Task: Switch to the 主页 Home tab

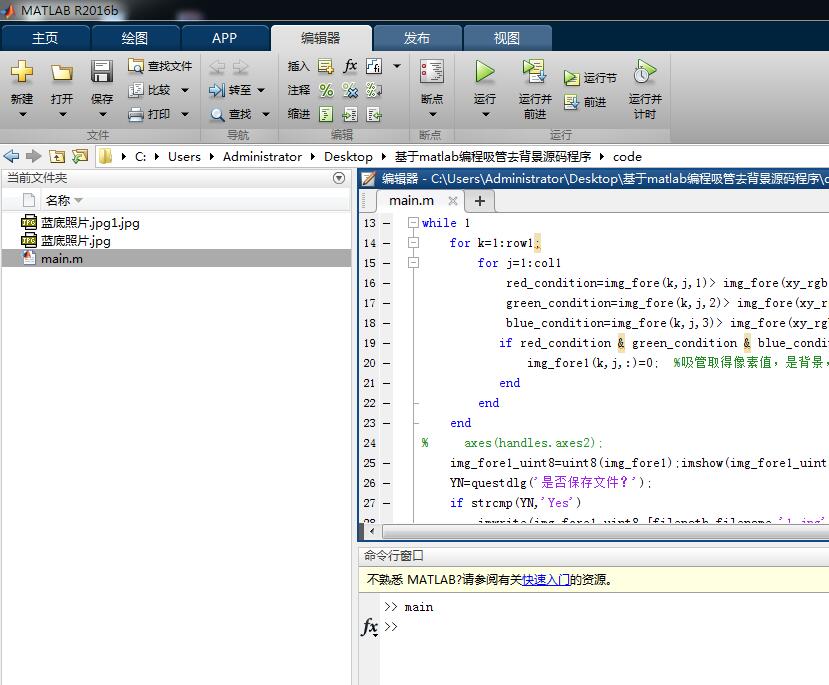Action: (45, 38)
